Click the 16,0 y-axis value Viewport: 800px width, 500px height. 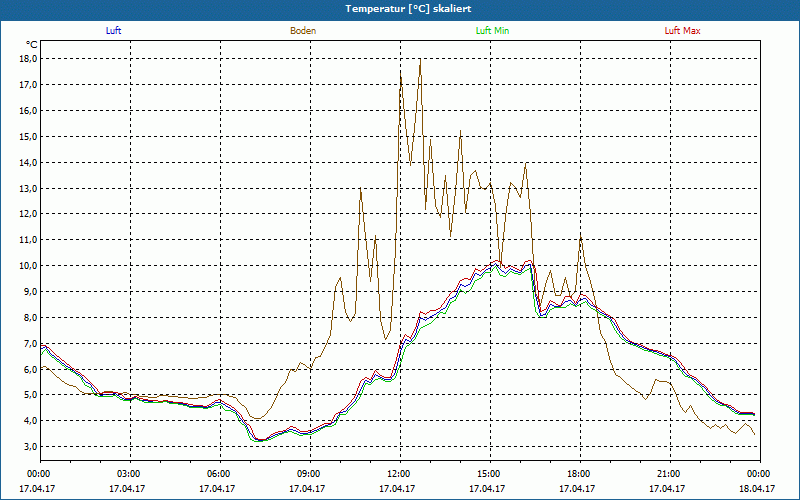coord(28,111)
